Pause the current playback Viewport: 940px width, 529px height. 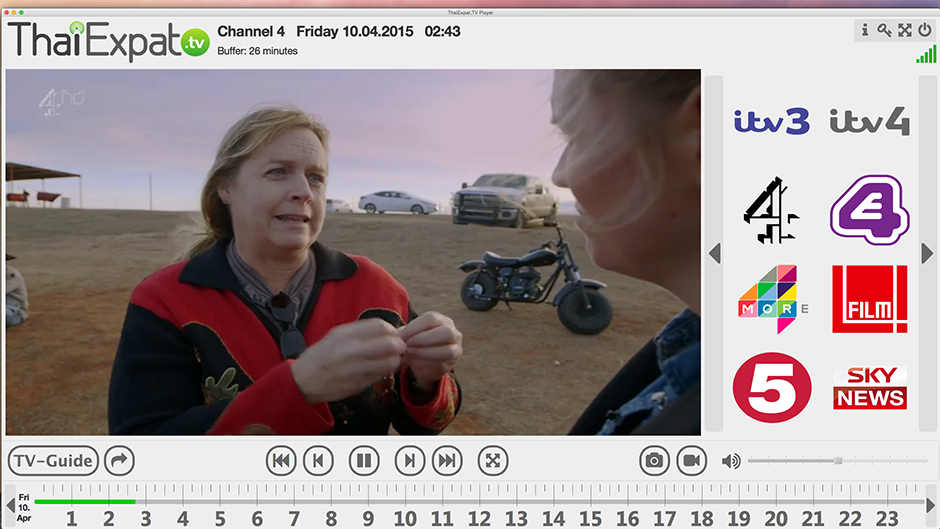[x=364, y=461]
